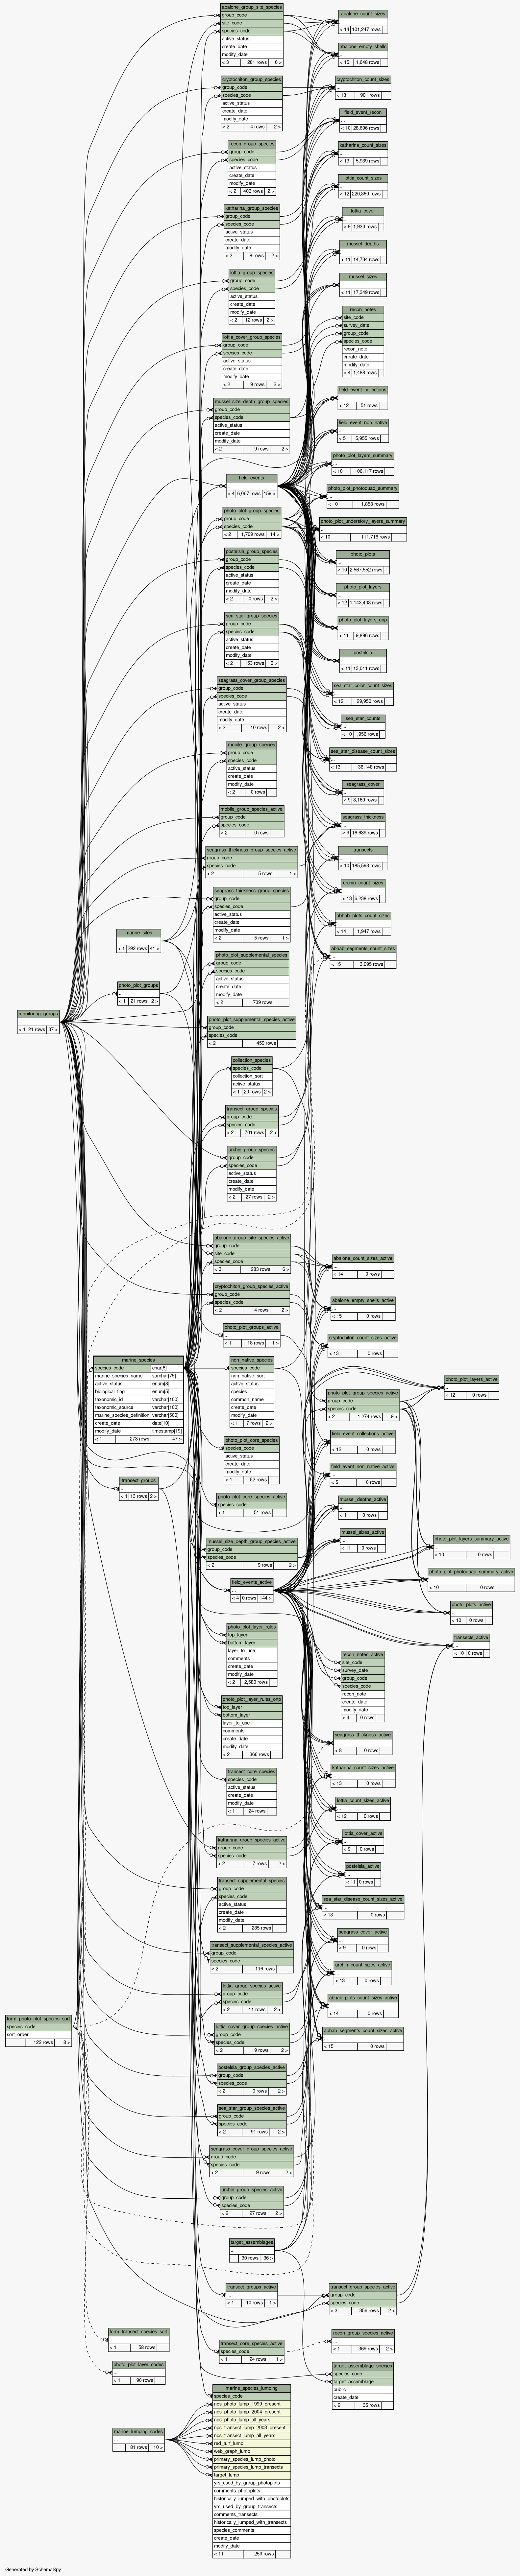Open the lottia_cover table header
This screenshot has height=2576, width=520.
tap(363, 211)
